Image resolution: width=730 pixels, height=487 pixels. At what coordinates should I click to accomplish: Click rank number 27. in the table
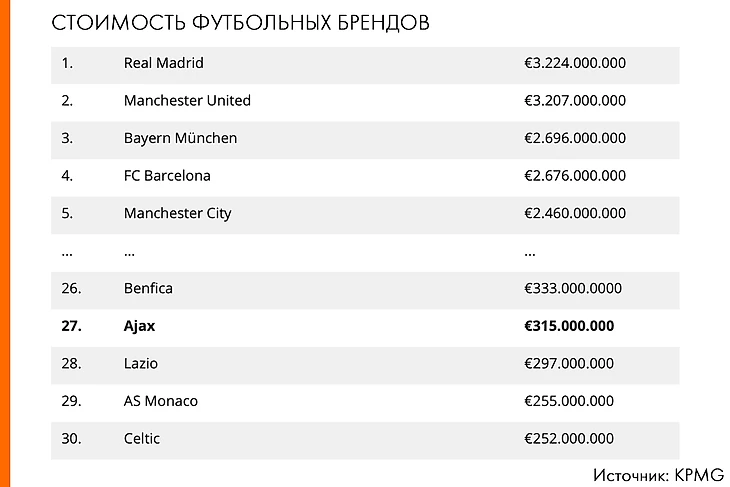69,326
